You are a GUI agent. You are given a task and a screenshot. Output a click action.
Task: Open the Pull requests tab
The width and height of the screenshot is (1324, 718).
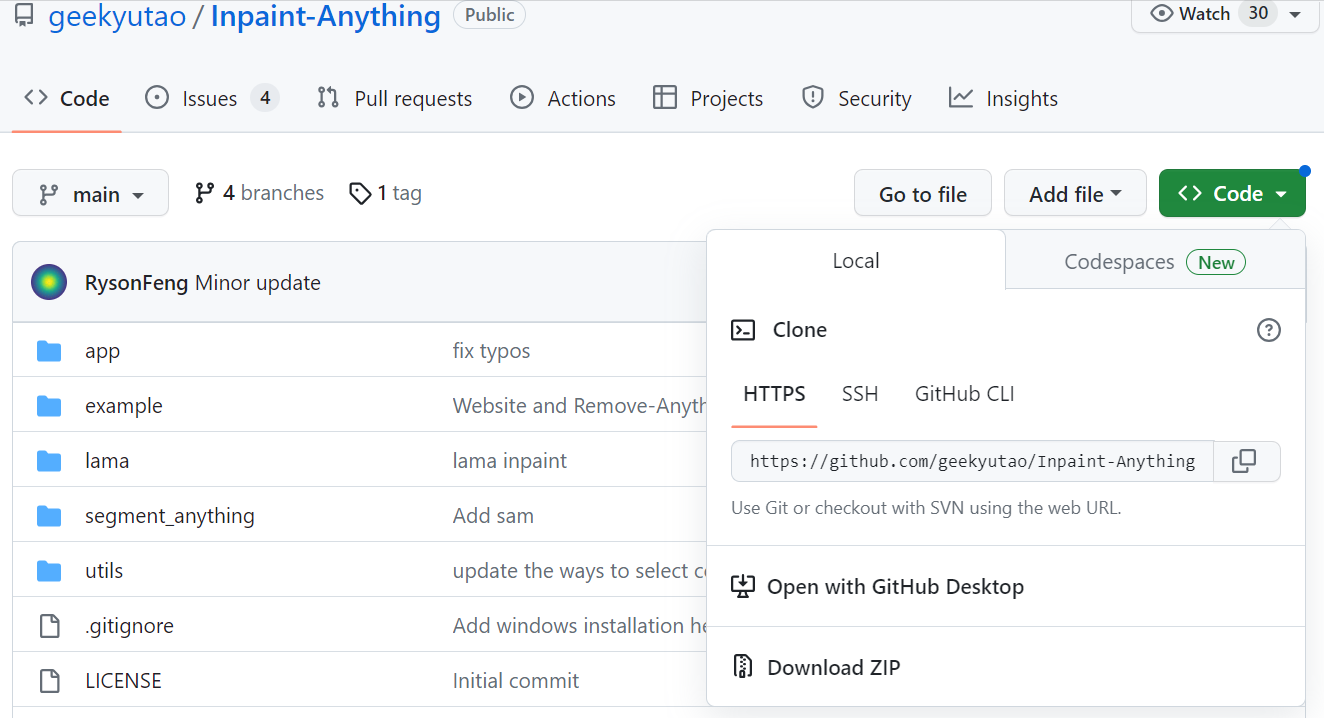pos(394,98)
